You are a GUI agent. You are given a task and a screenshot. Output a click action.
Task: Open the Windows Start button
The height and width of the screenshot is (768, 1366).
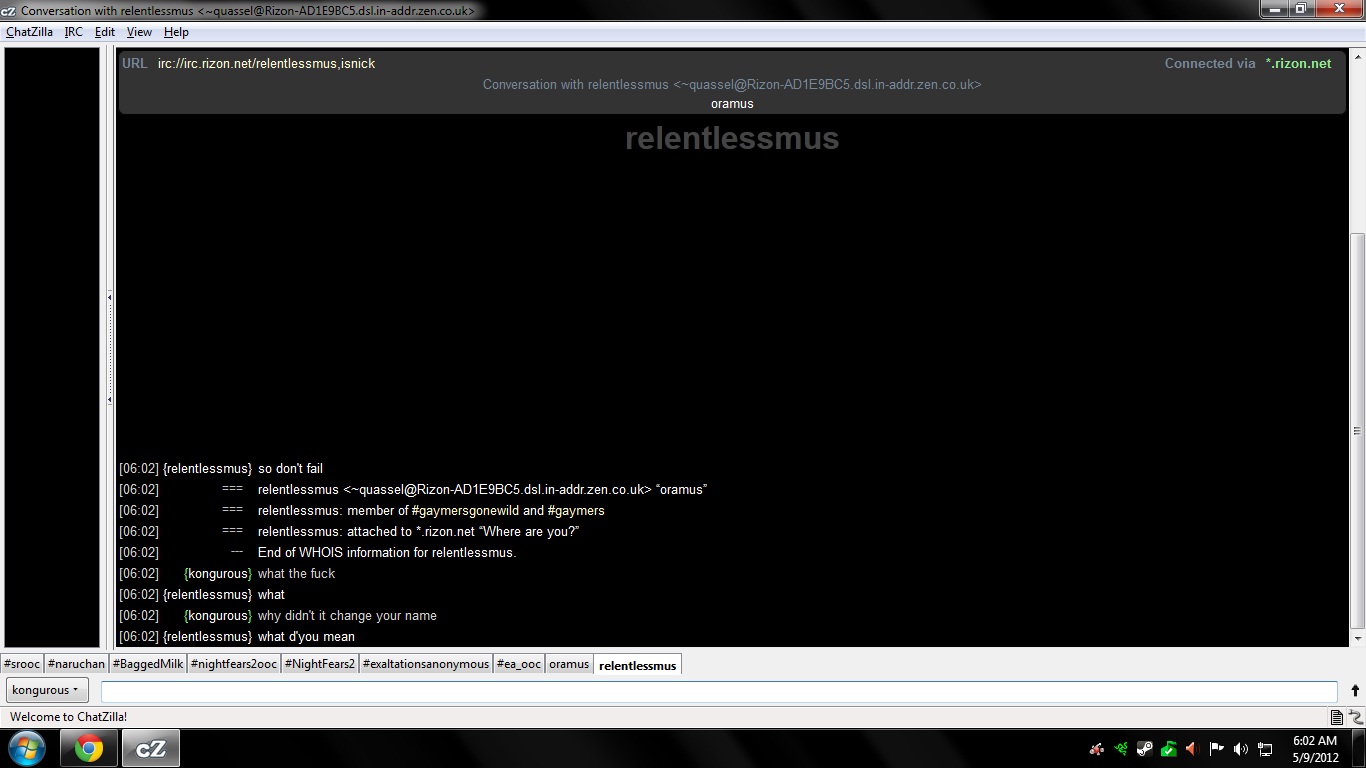27,748
